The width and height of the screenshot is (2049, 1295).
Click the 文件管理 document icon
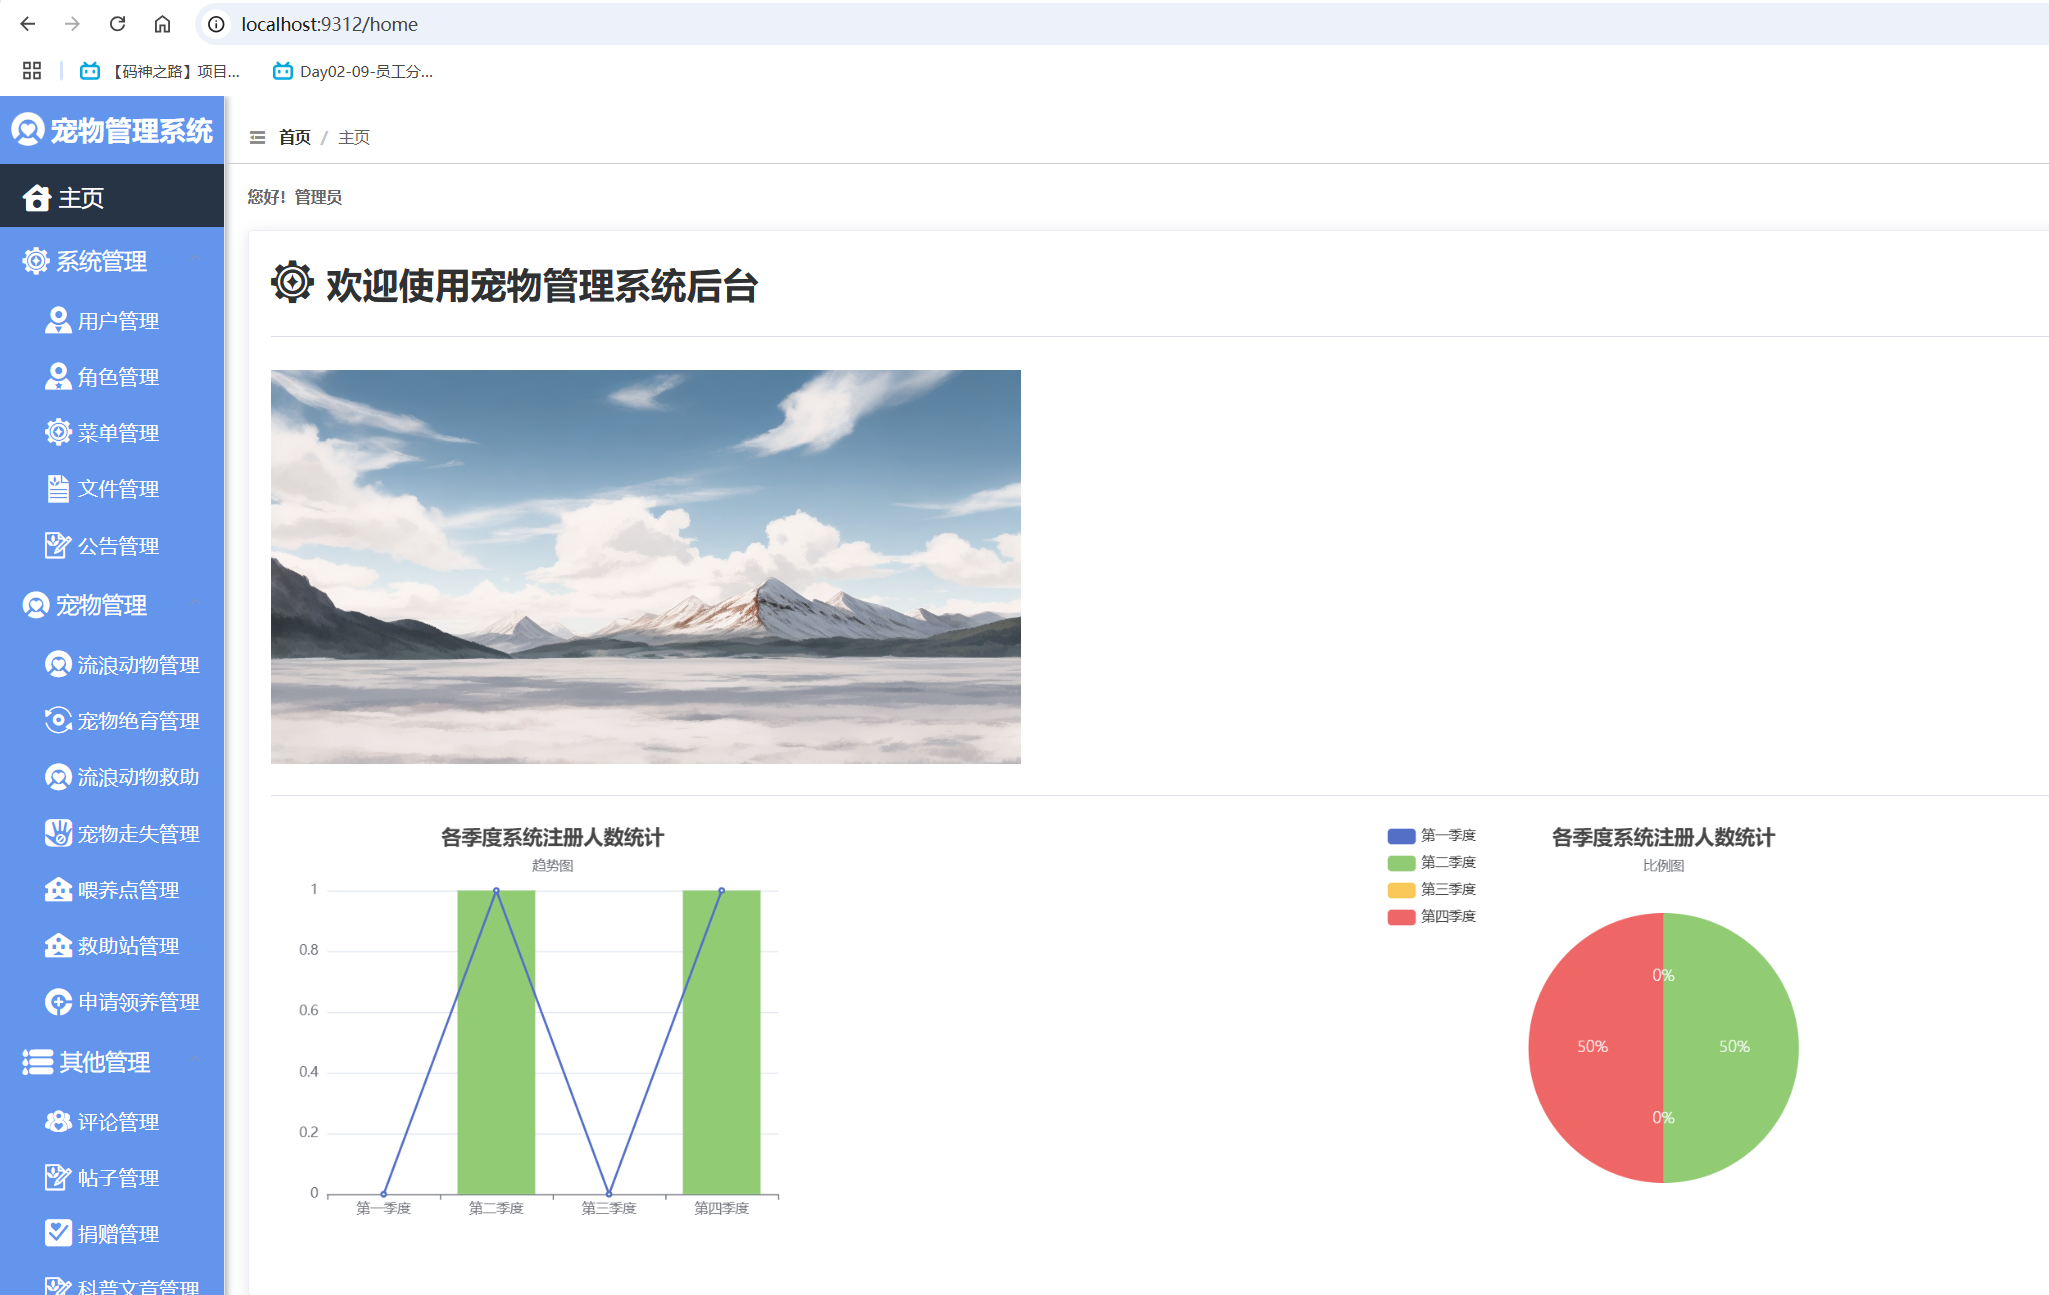coord(58,489)
